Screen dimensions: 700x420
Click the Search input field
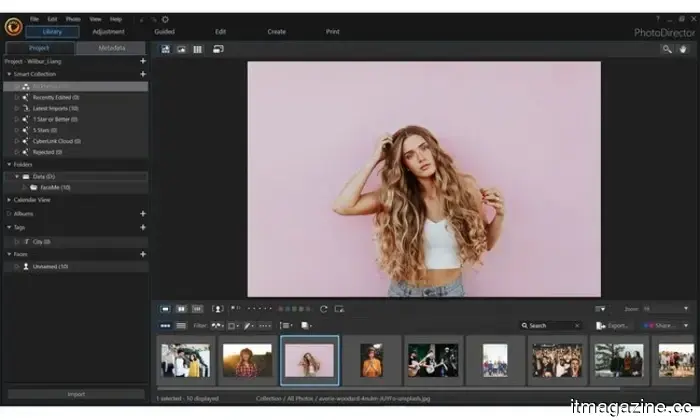pyautogui.click(x=550, y=326)
